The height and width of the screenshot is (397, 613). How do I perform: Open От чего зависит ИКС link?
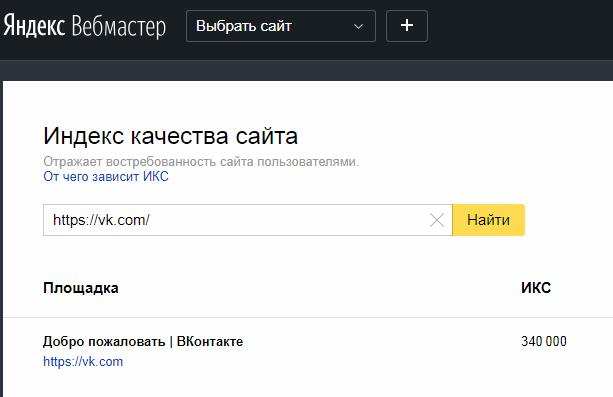coord(106,176)
